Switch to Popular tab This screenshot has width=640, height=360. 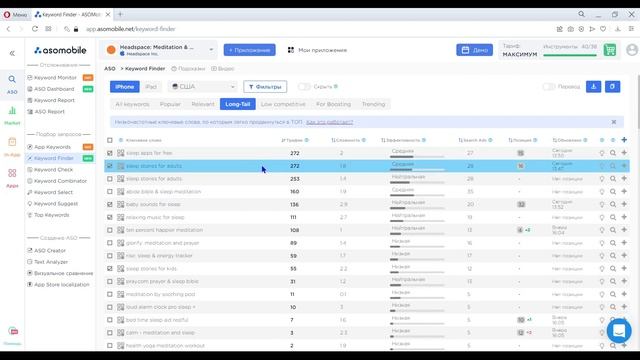170,104
